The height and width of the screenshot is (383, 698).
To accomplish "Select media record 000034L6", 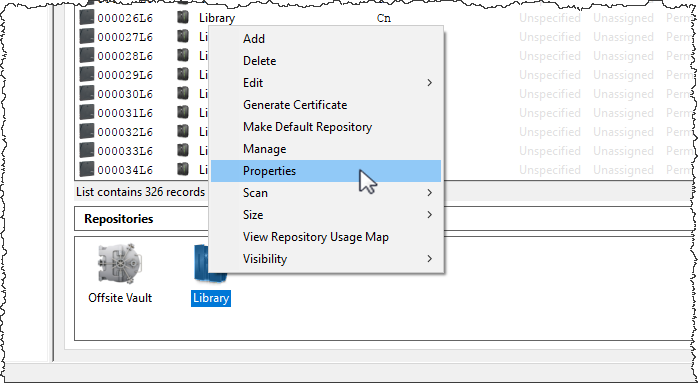I will (125, 171).
